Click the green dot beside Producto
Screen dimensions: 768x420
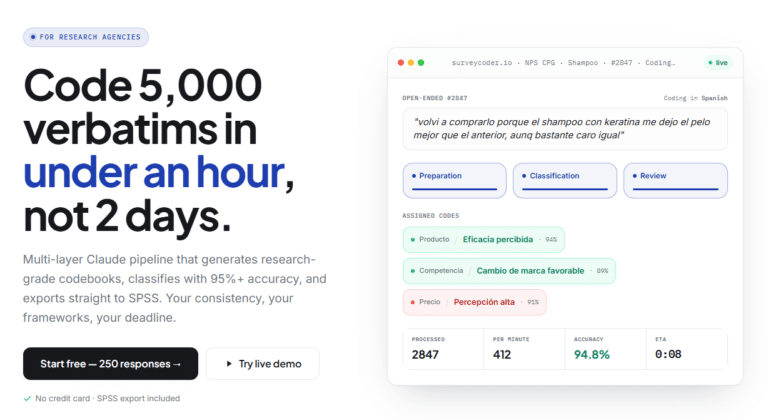coord(412,240)
